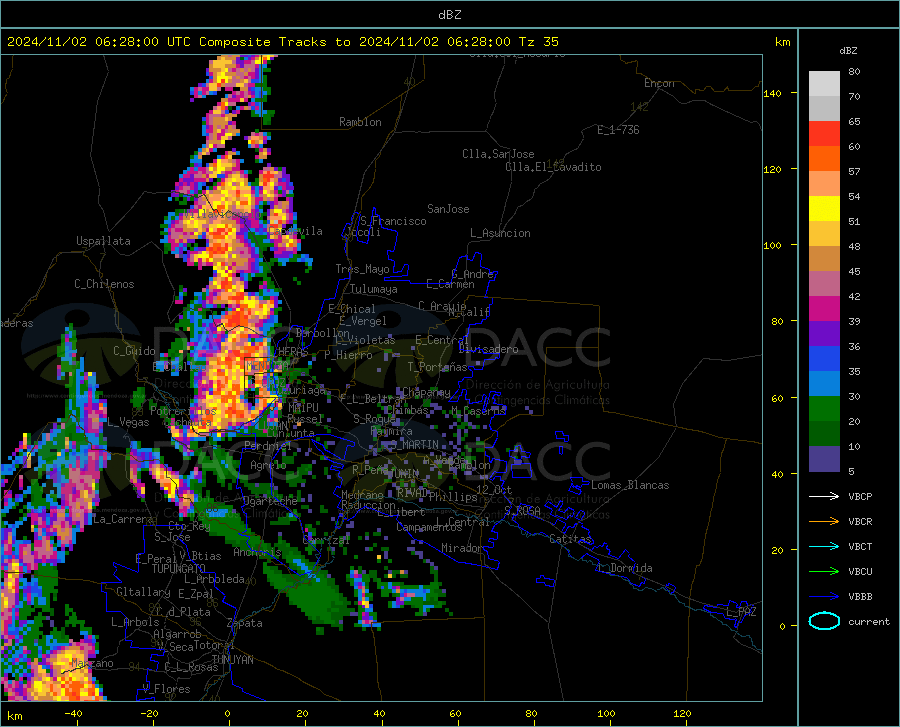Click the green VBCU arrow legend icon

(824, 571)
